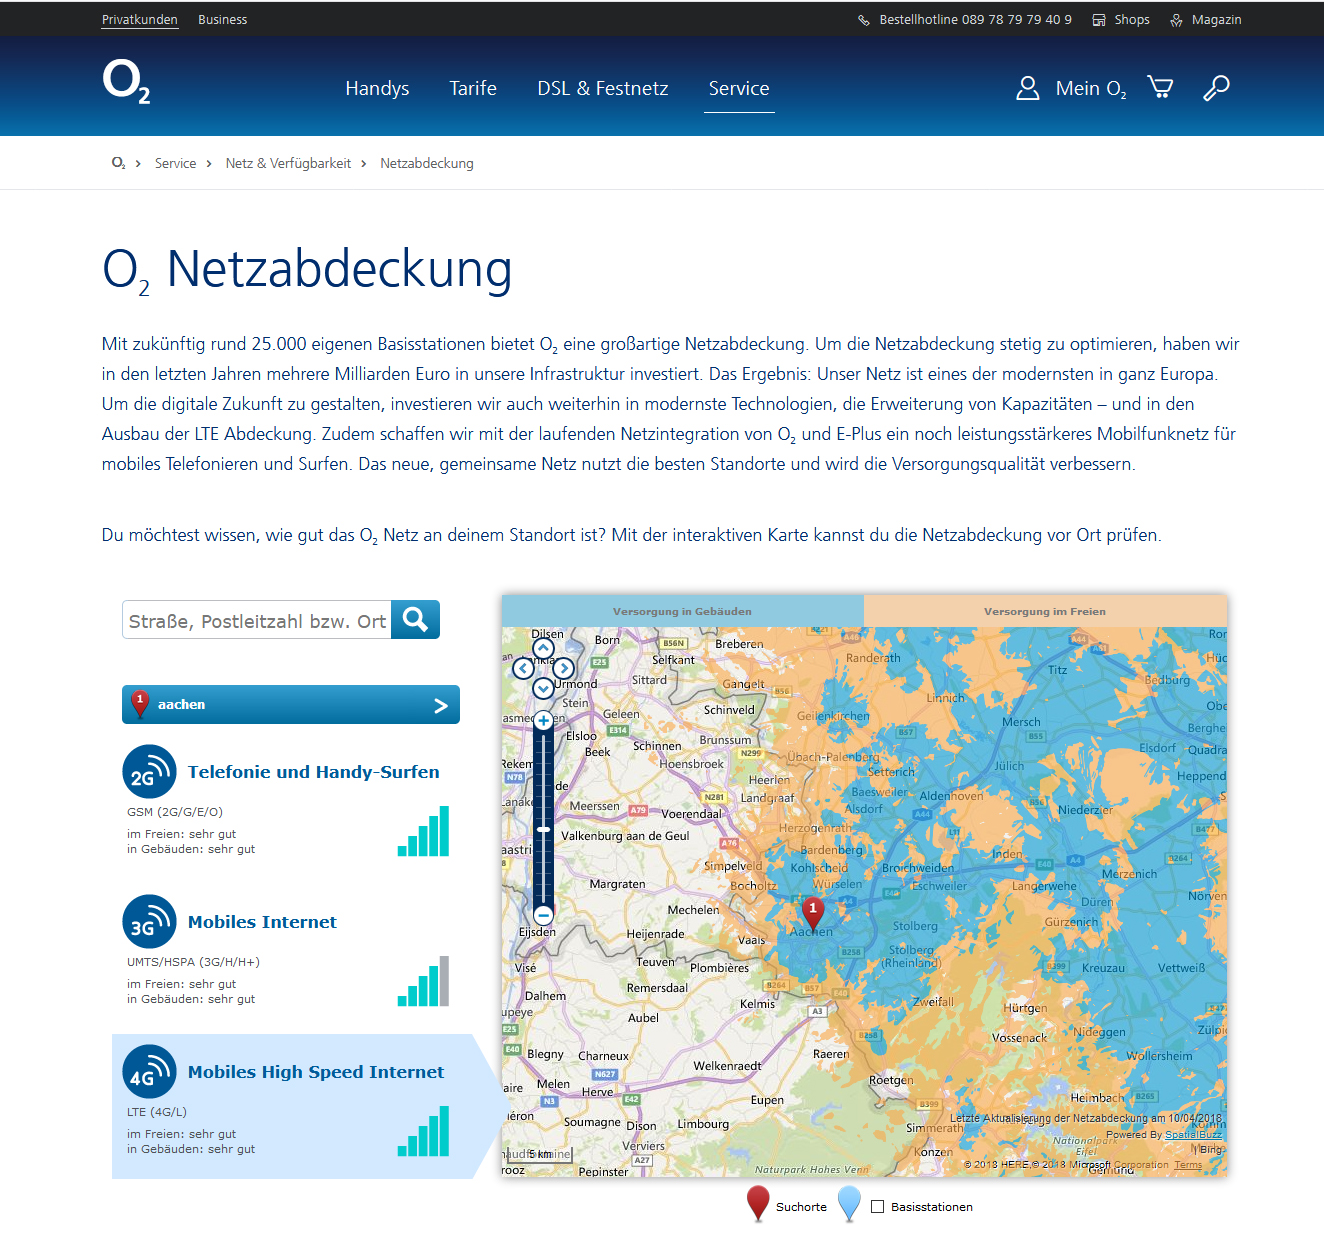The height and width of the screenshot is (1260, 1324).
Task: Click the 4G signal strength bars
Action: (x=423, y=1131)
